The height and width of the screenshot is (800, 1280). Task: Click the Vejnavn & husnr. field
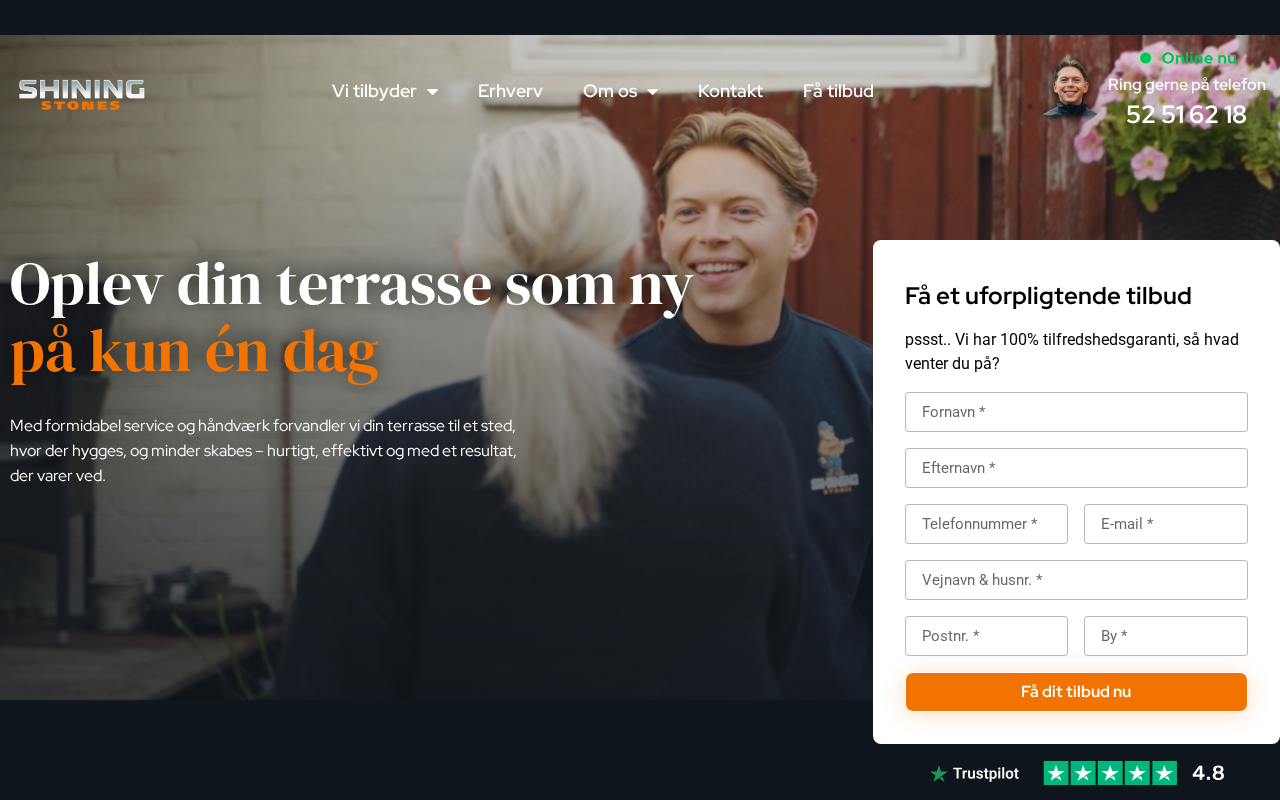(x=1076, y=580)
